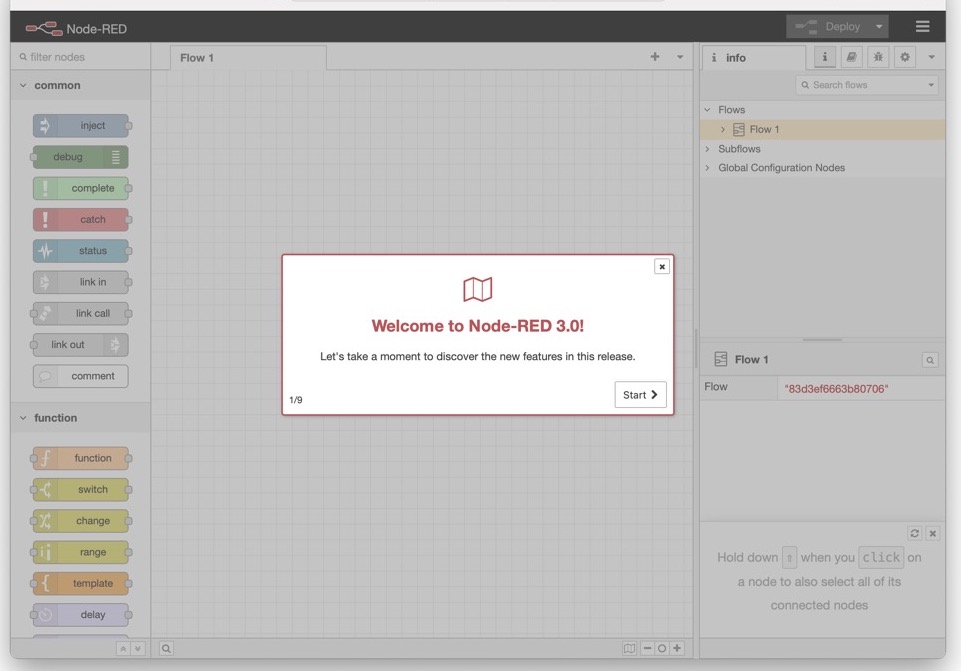Refresh the tip in the help box
Viewport: 961px width, 671px height.
coord(914,533)
